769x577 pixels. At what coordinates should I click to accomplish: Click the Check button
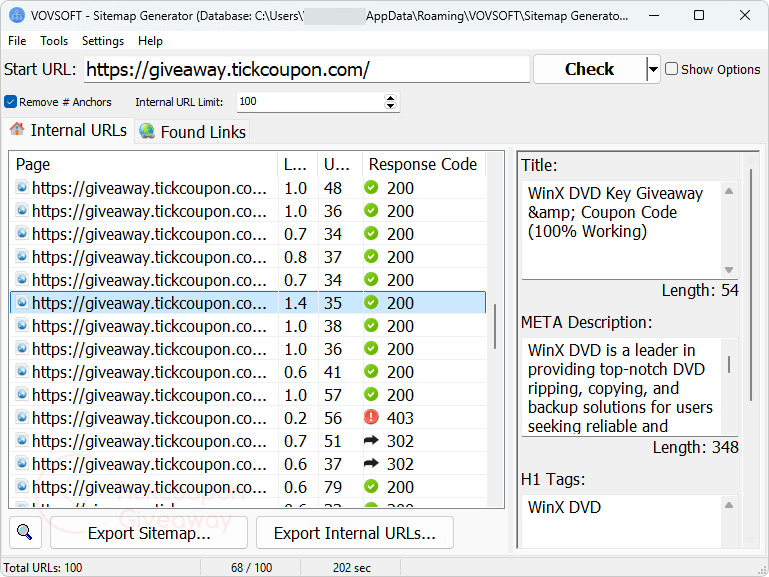590,70
